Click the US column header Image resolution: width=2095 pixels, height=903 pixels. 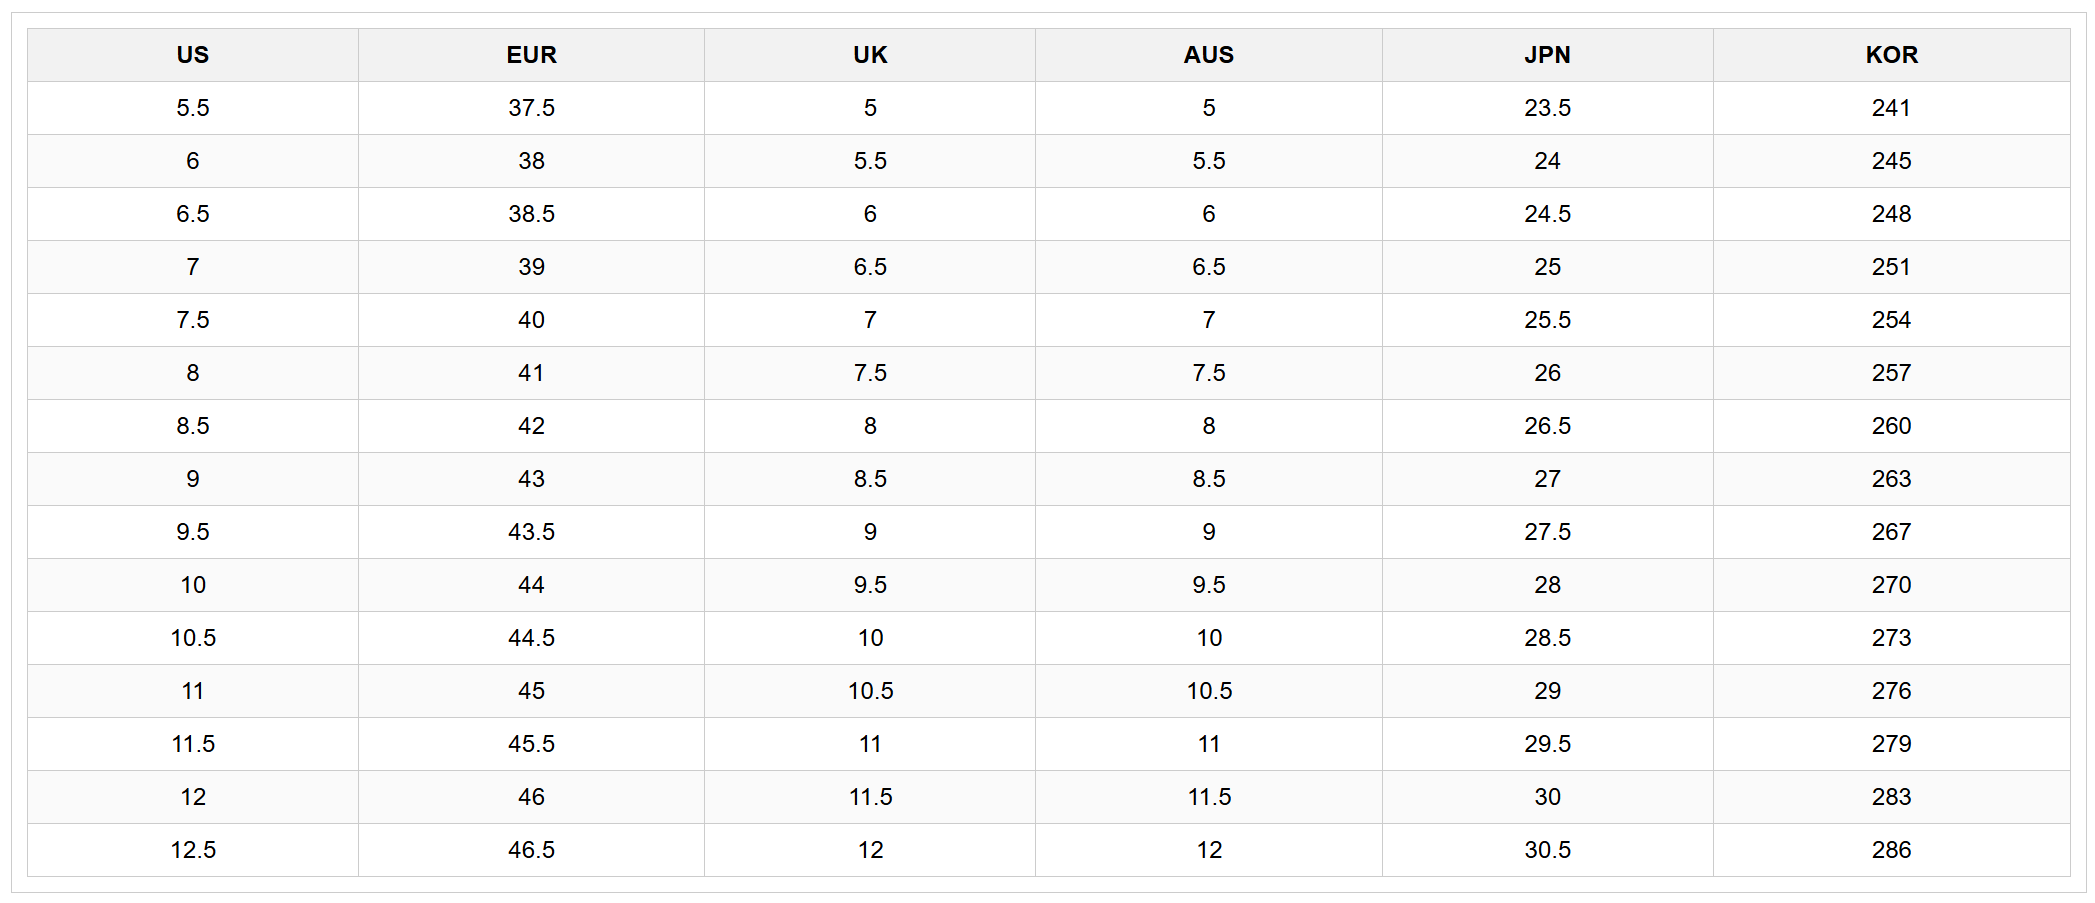pos(193,55)
